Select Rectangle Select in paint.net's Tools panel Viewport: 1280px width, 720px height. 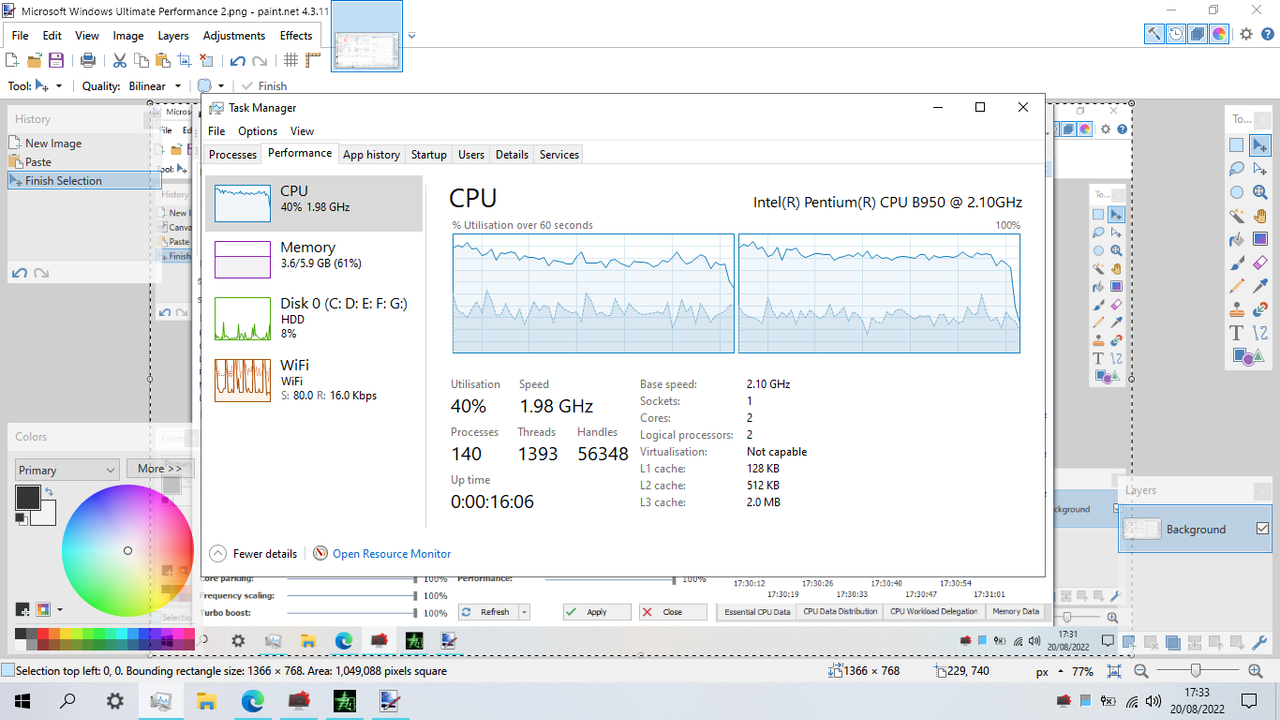[1237, 145]
